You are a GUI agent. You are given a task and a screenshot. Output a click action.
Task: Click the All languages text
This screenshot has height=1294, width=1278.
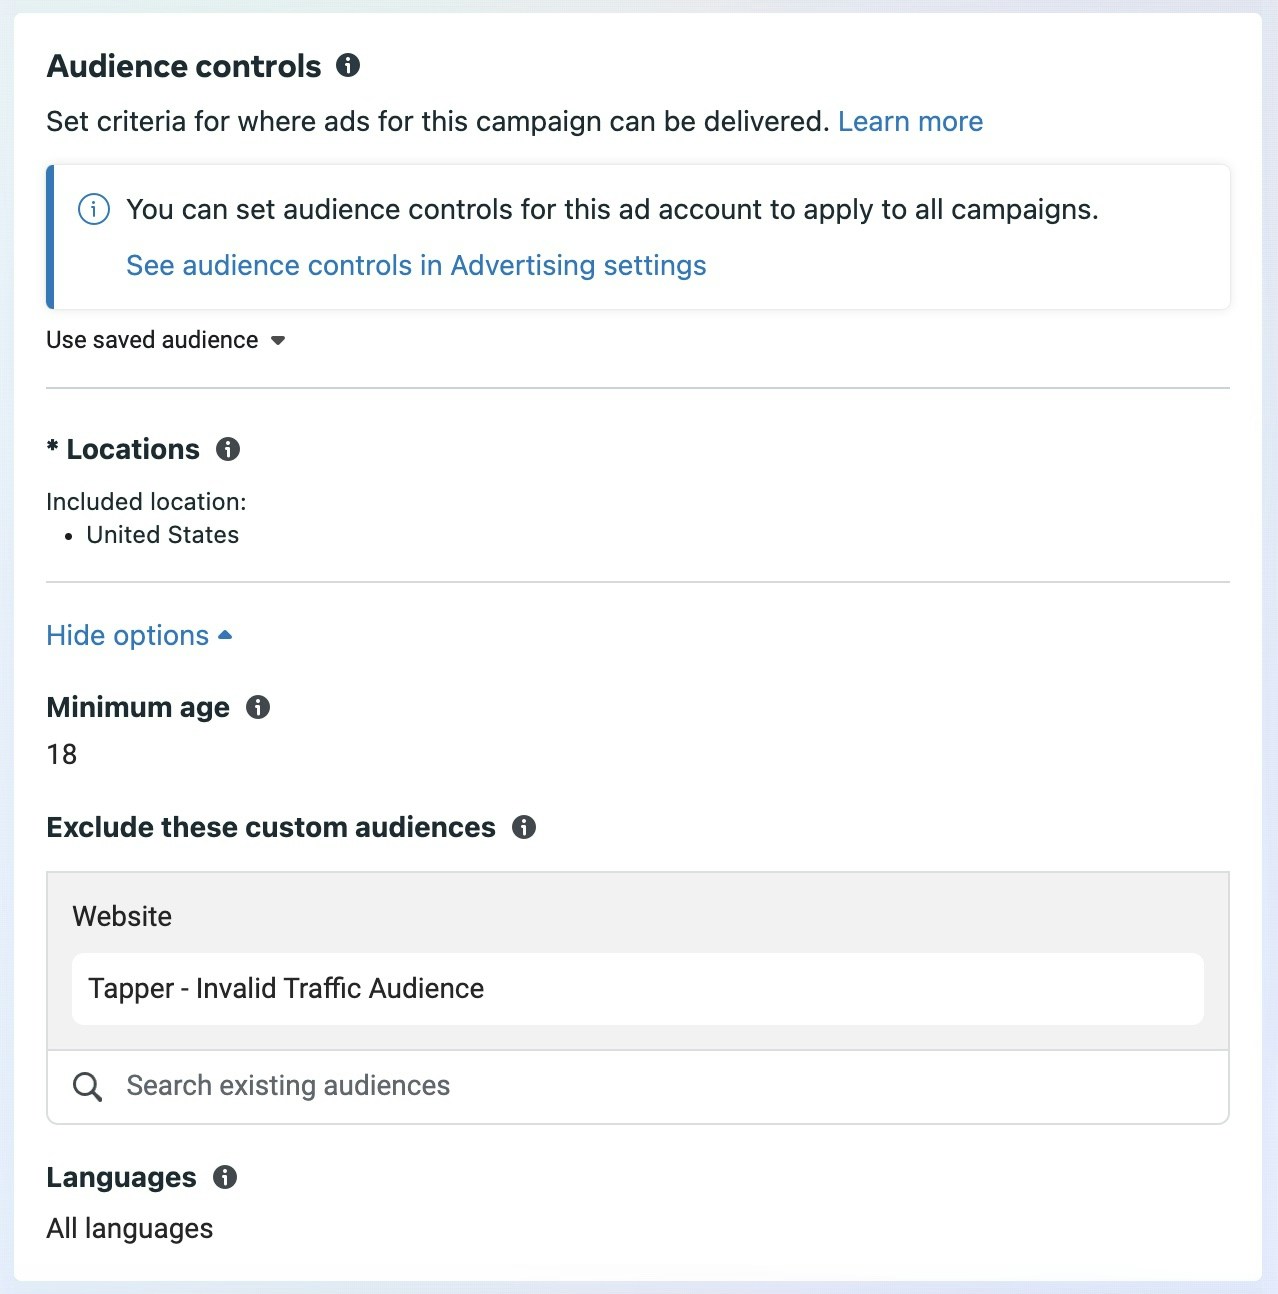pos(129,1228)
